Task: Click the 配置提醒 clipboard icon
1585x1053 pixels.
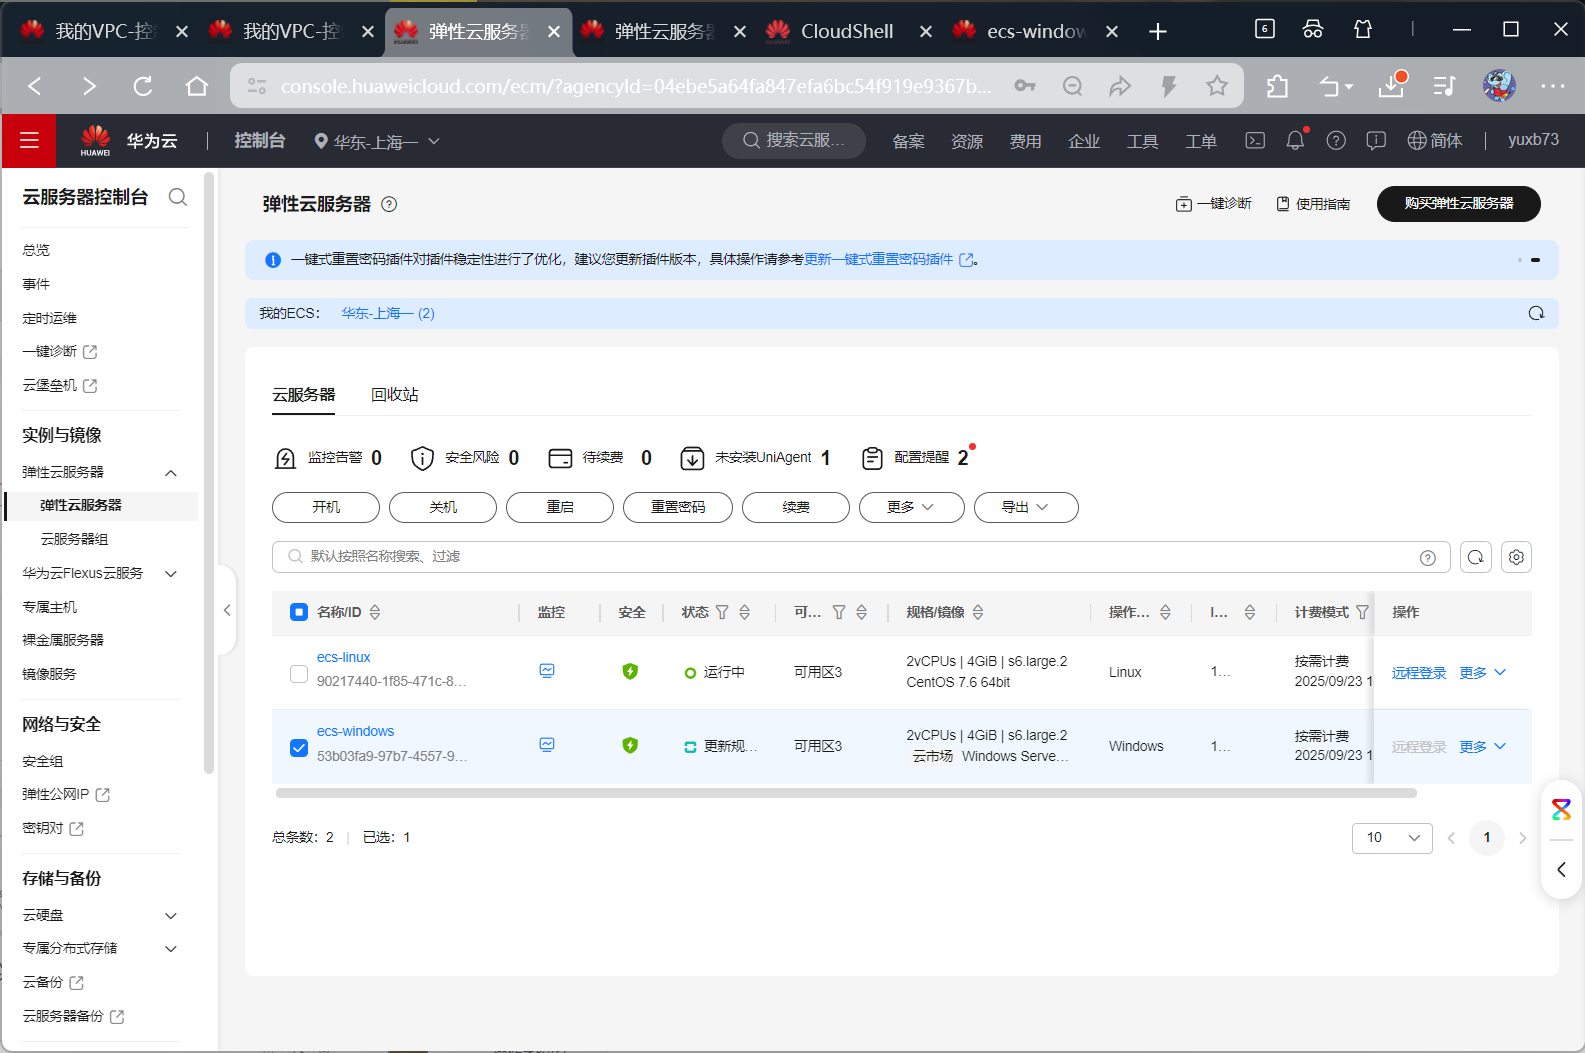Action: [x=872, y=458]
